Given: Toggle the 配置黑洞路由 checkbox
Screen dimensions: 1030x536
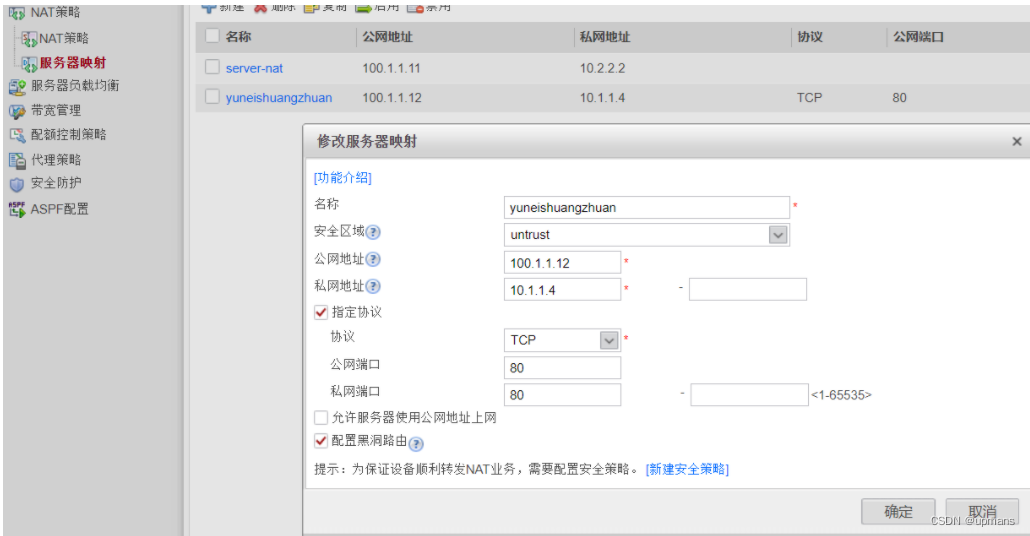Looking at the screenshot, I should pos(321,440).
